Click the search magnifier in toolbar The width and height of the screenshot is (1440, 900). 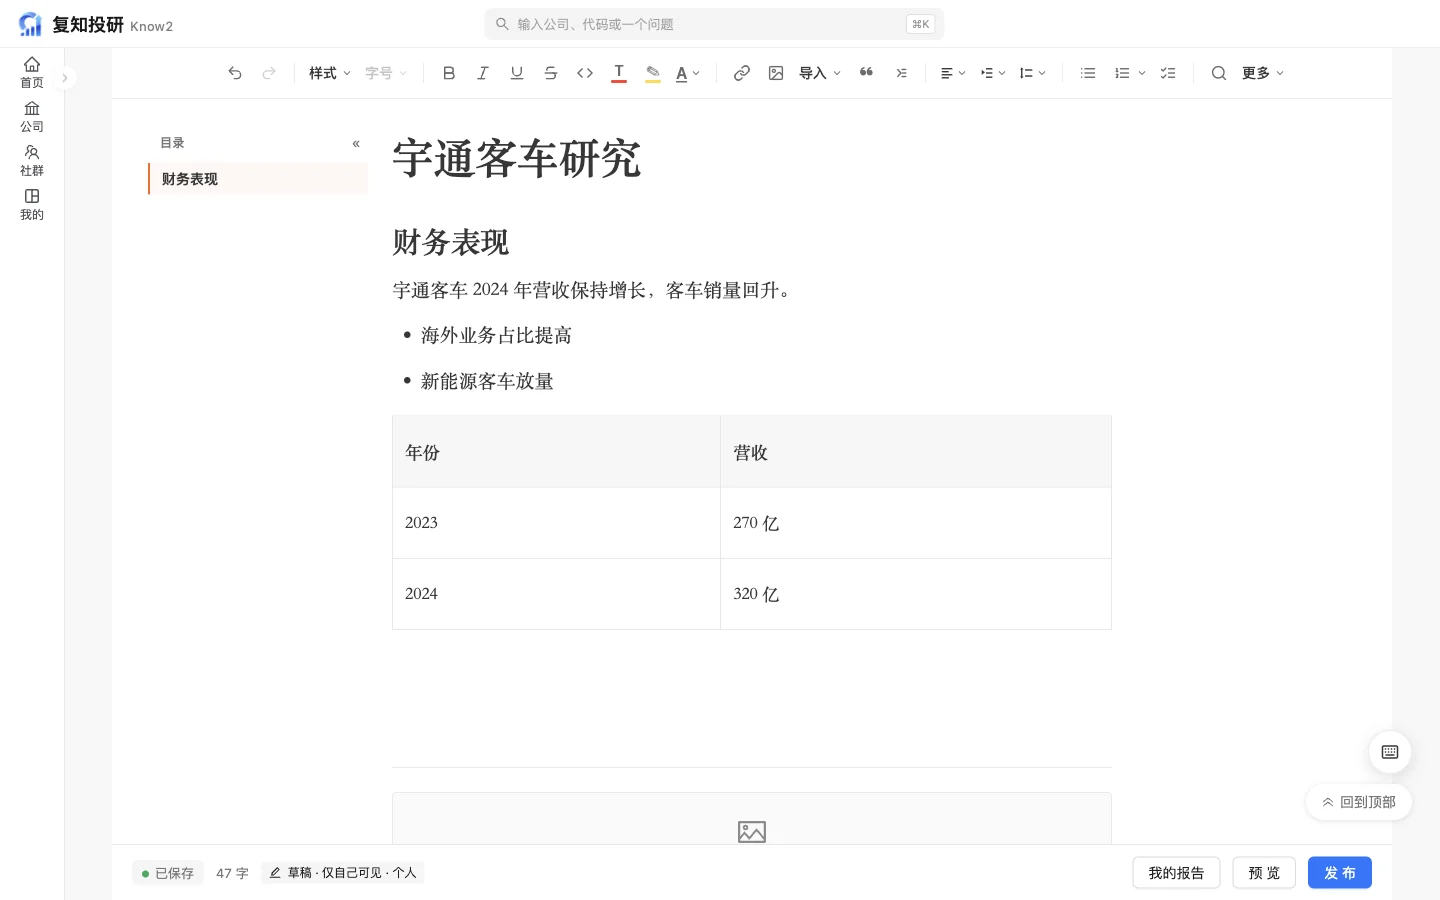point(1219,73)
